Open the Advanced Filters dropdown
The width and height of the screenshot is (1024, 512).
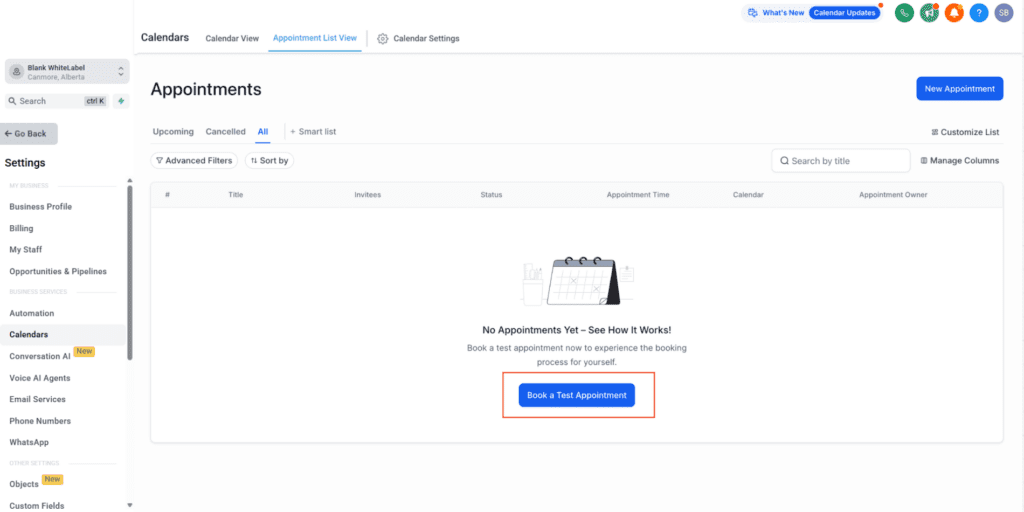pos(194,161)
